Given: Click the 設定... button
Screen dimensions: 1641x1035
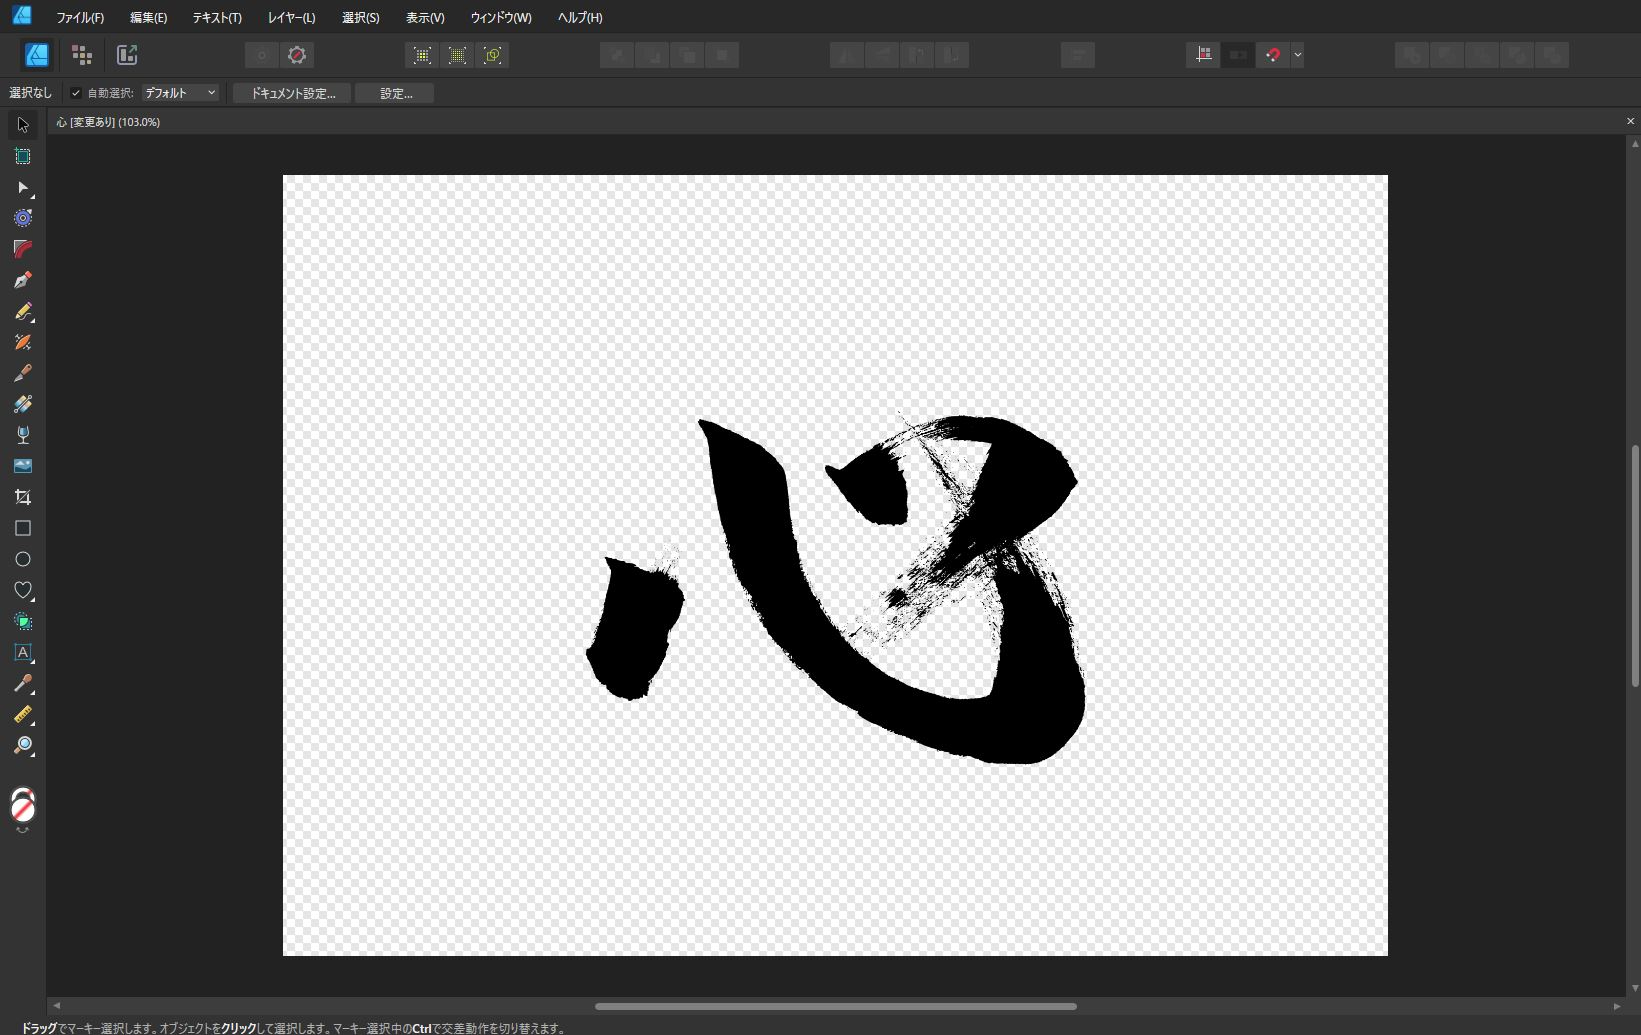Looking at the screenshot, I should (395, 93).
